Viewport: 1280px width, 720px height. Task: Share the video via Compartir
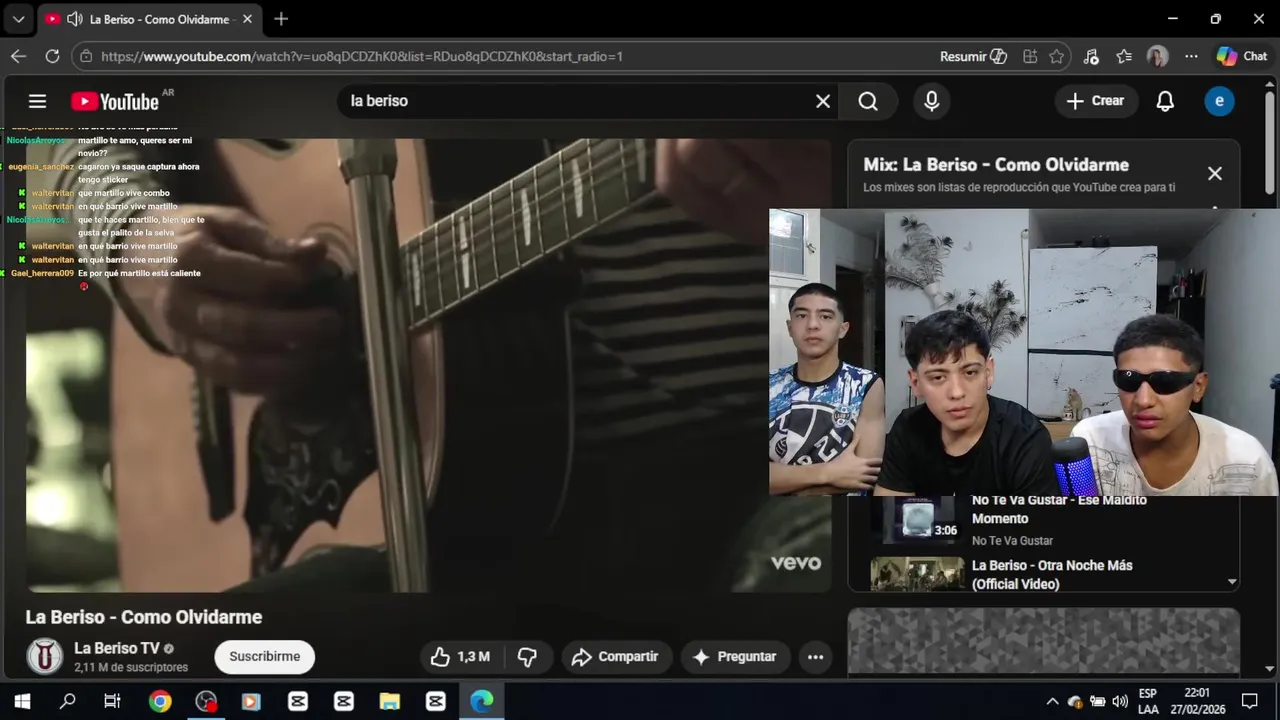tap(615, 657)
